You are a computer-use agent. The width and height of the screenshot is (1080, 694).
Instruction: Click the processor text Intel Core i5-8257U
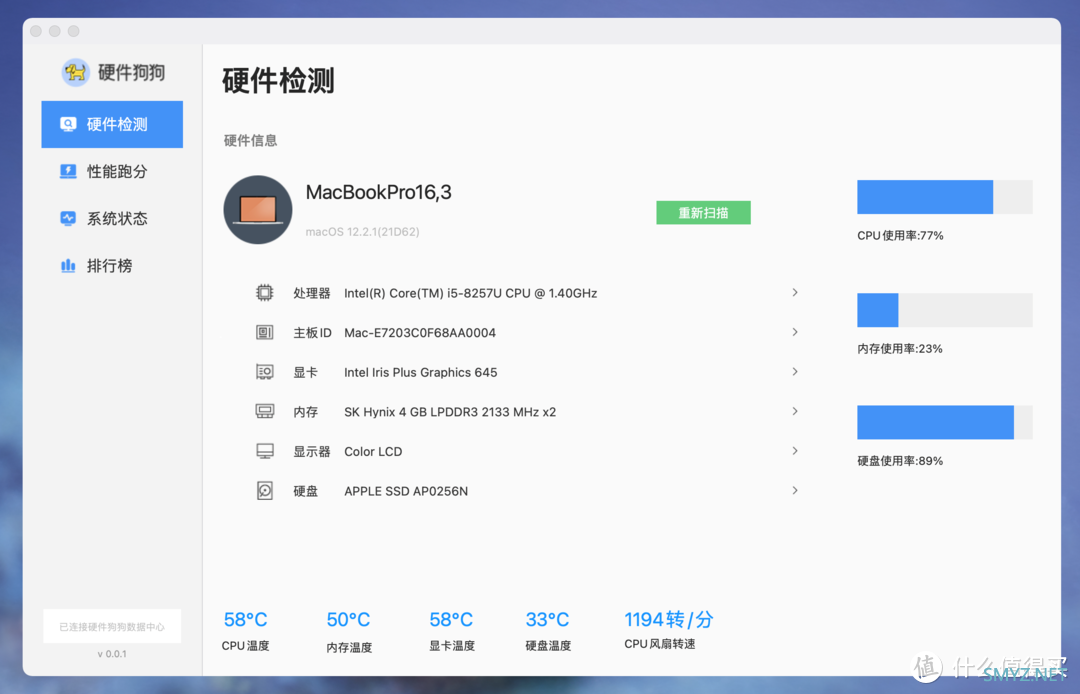point(470,293)
